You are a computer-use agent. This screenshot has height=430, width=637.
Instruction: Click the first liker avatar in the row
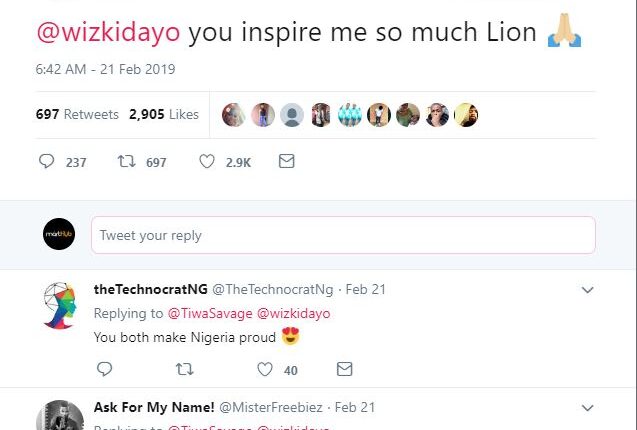(232, 114)
